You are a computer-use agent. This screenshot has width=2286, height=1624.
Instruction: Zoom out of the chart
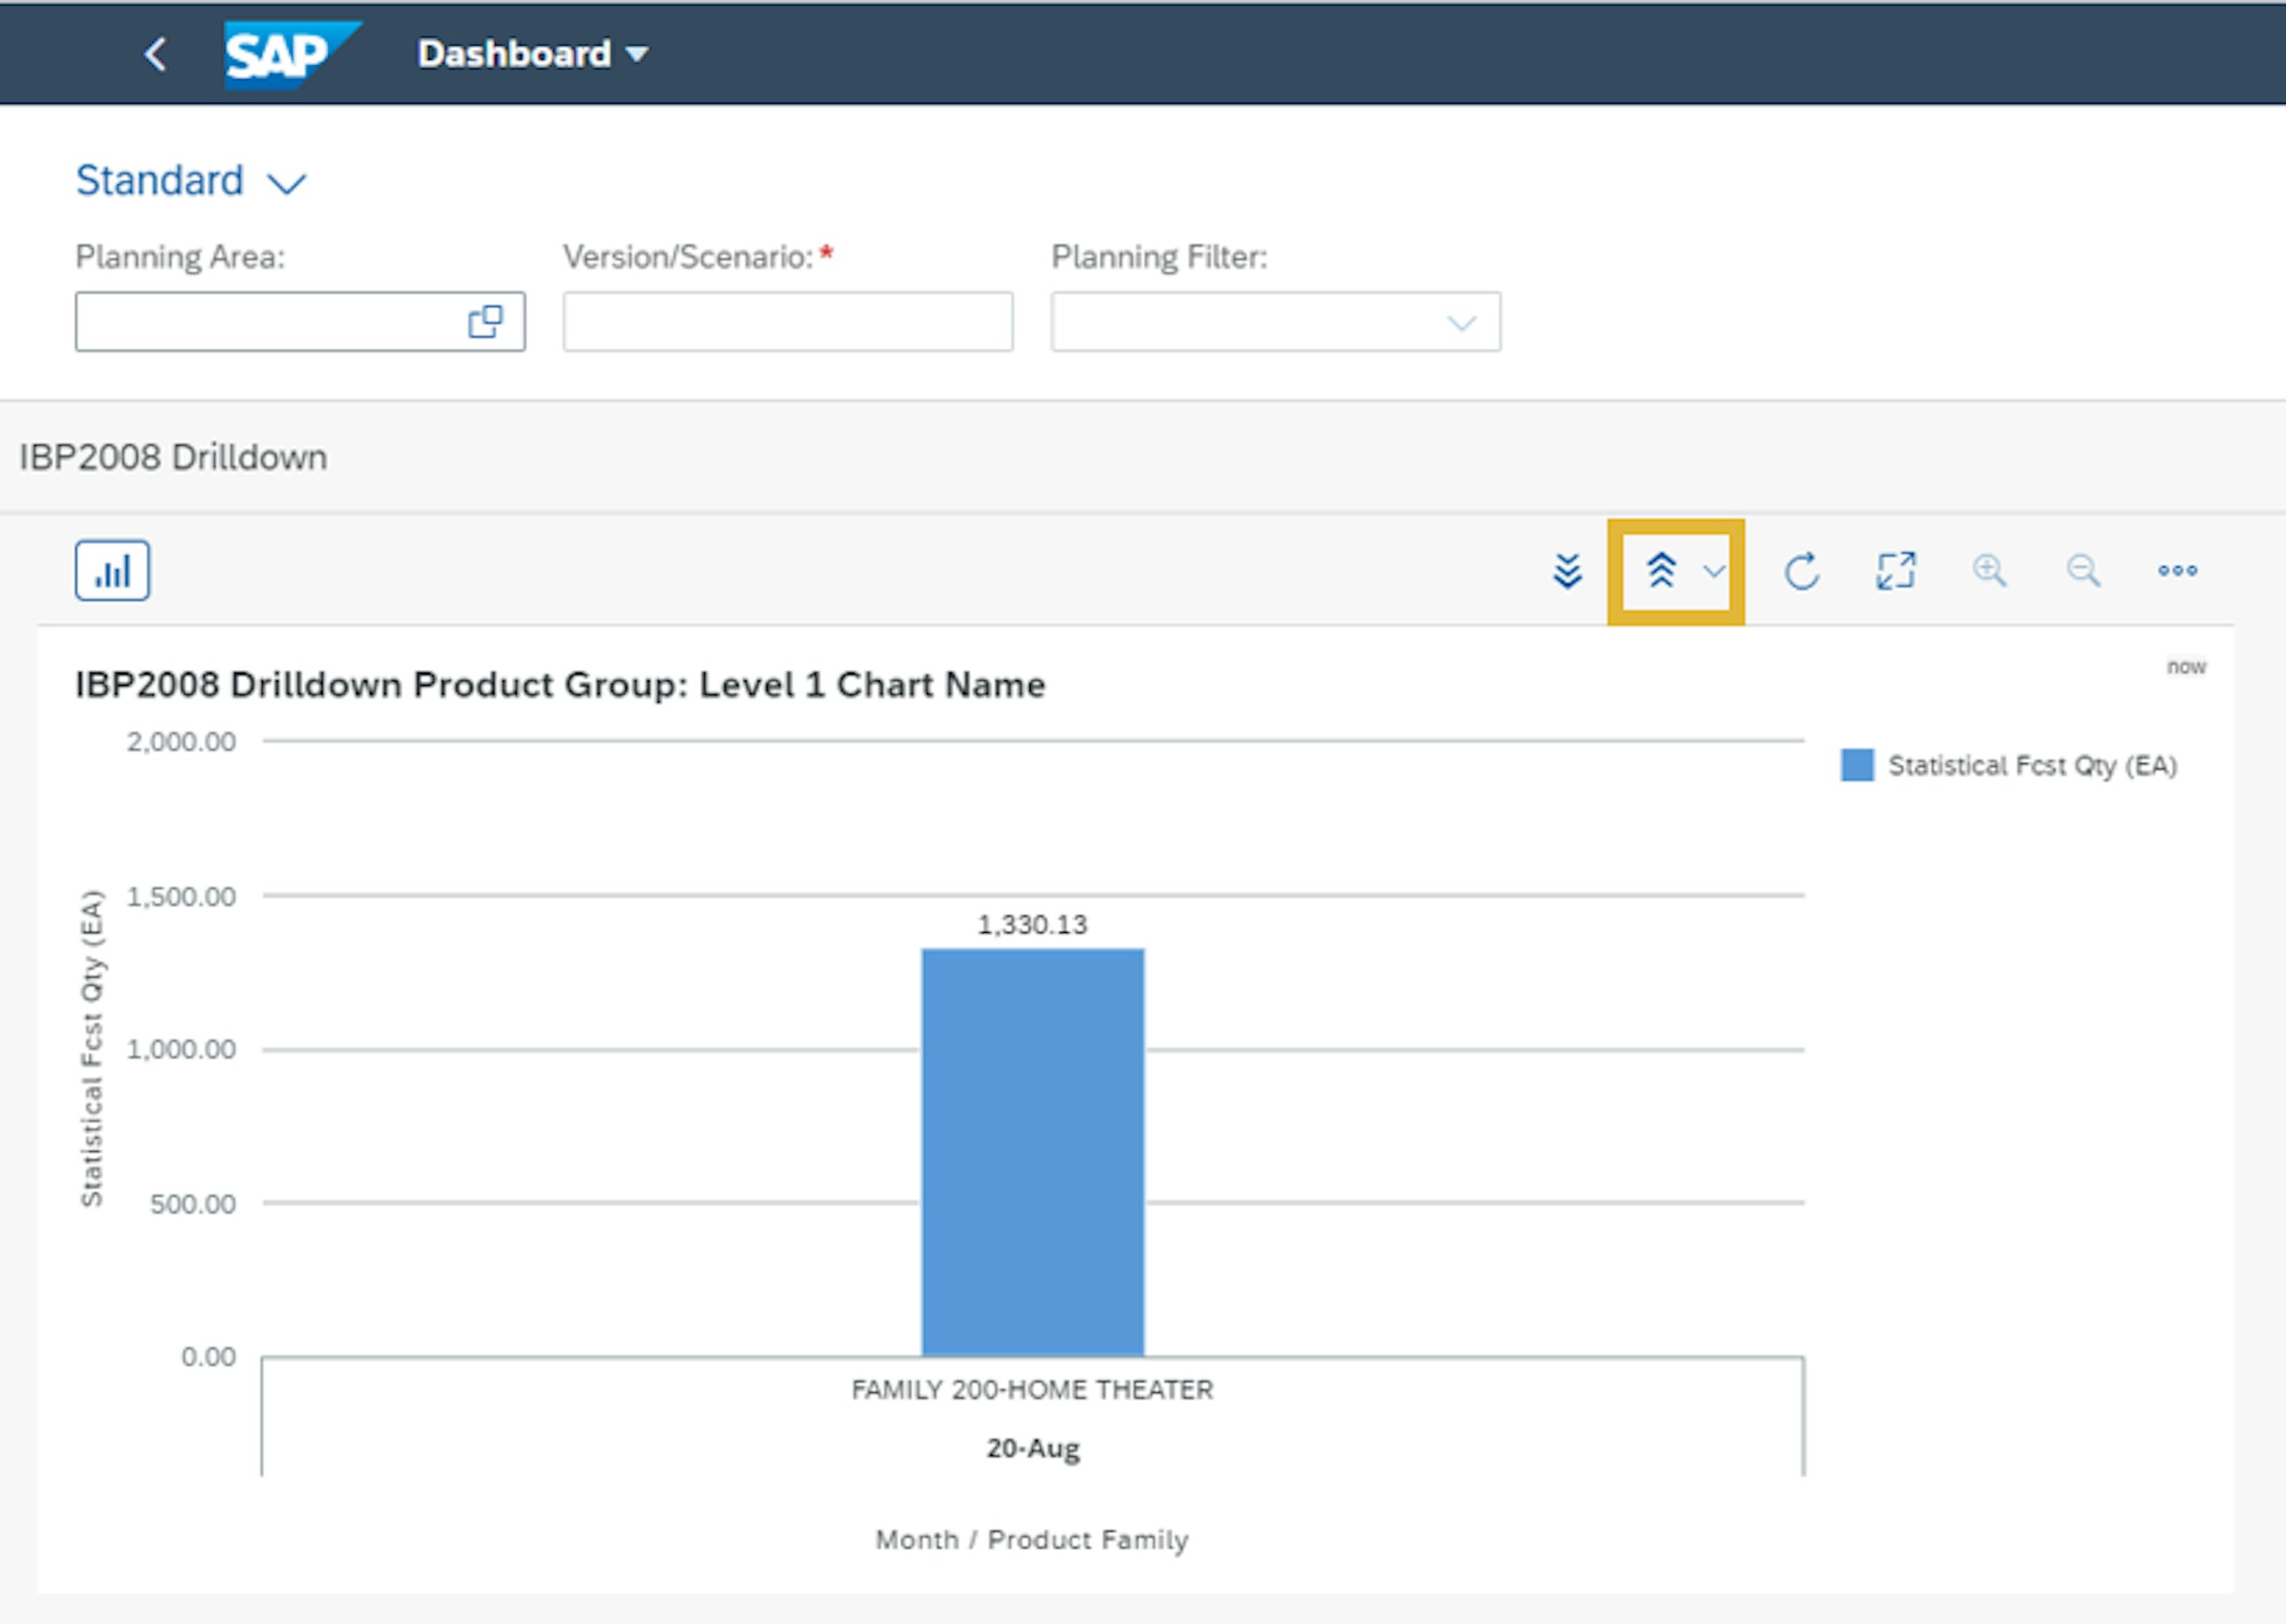[2082, 570]
